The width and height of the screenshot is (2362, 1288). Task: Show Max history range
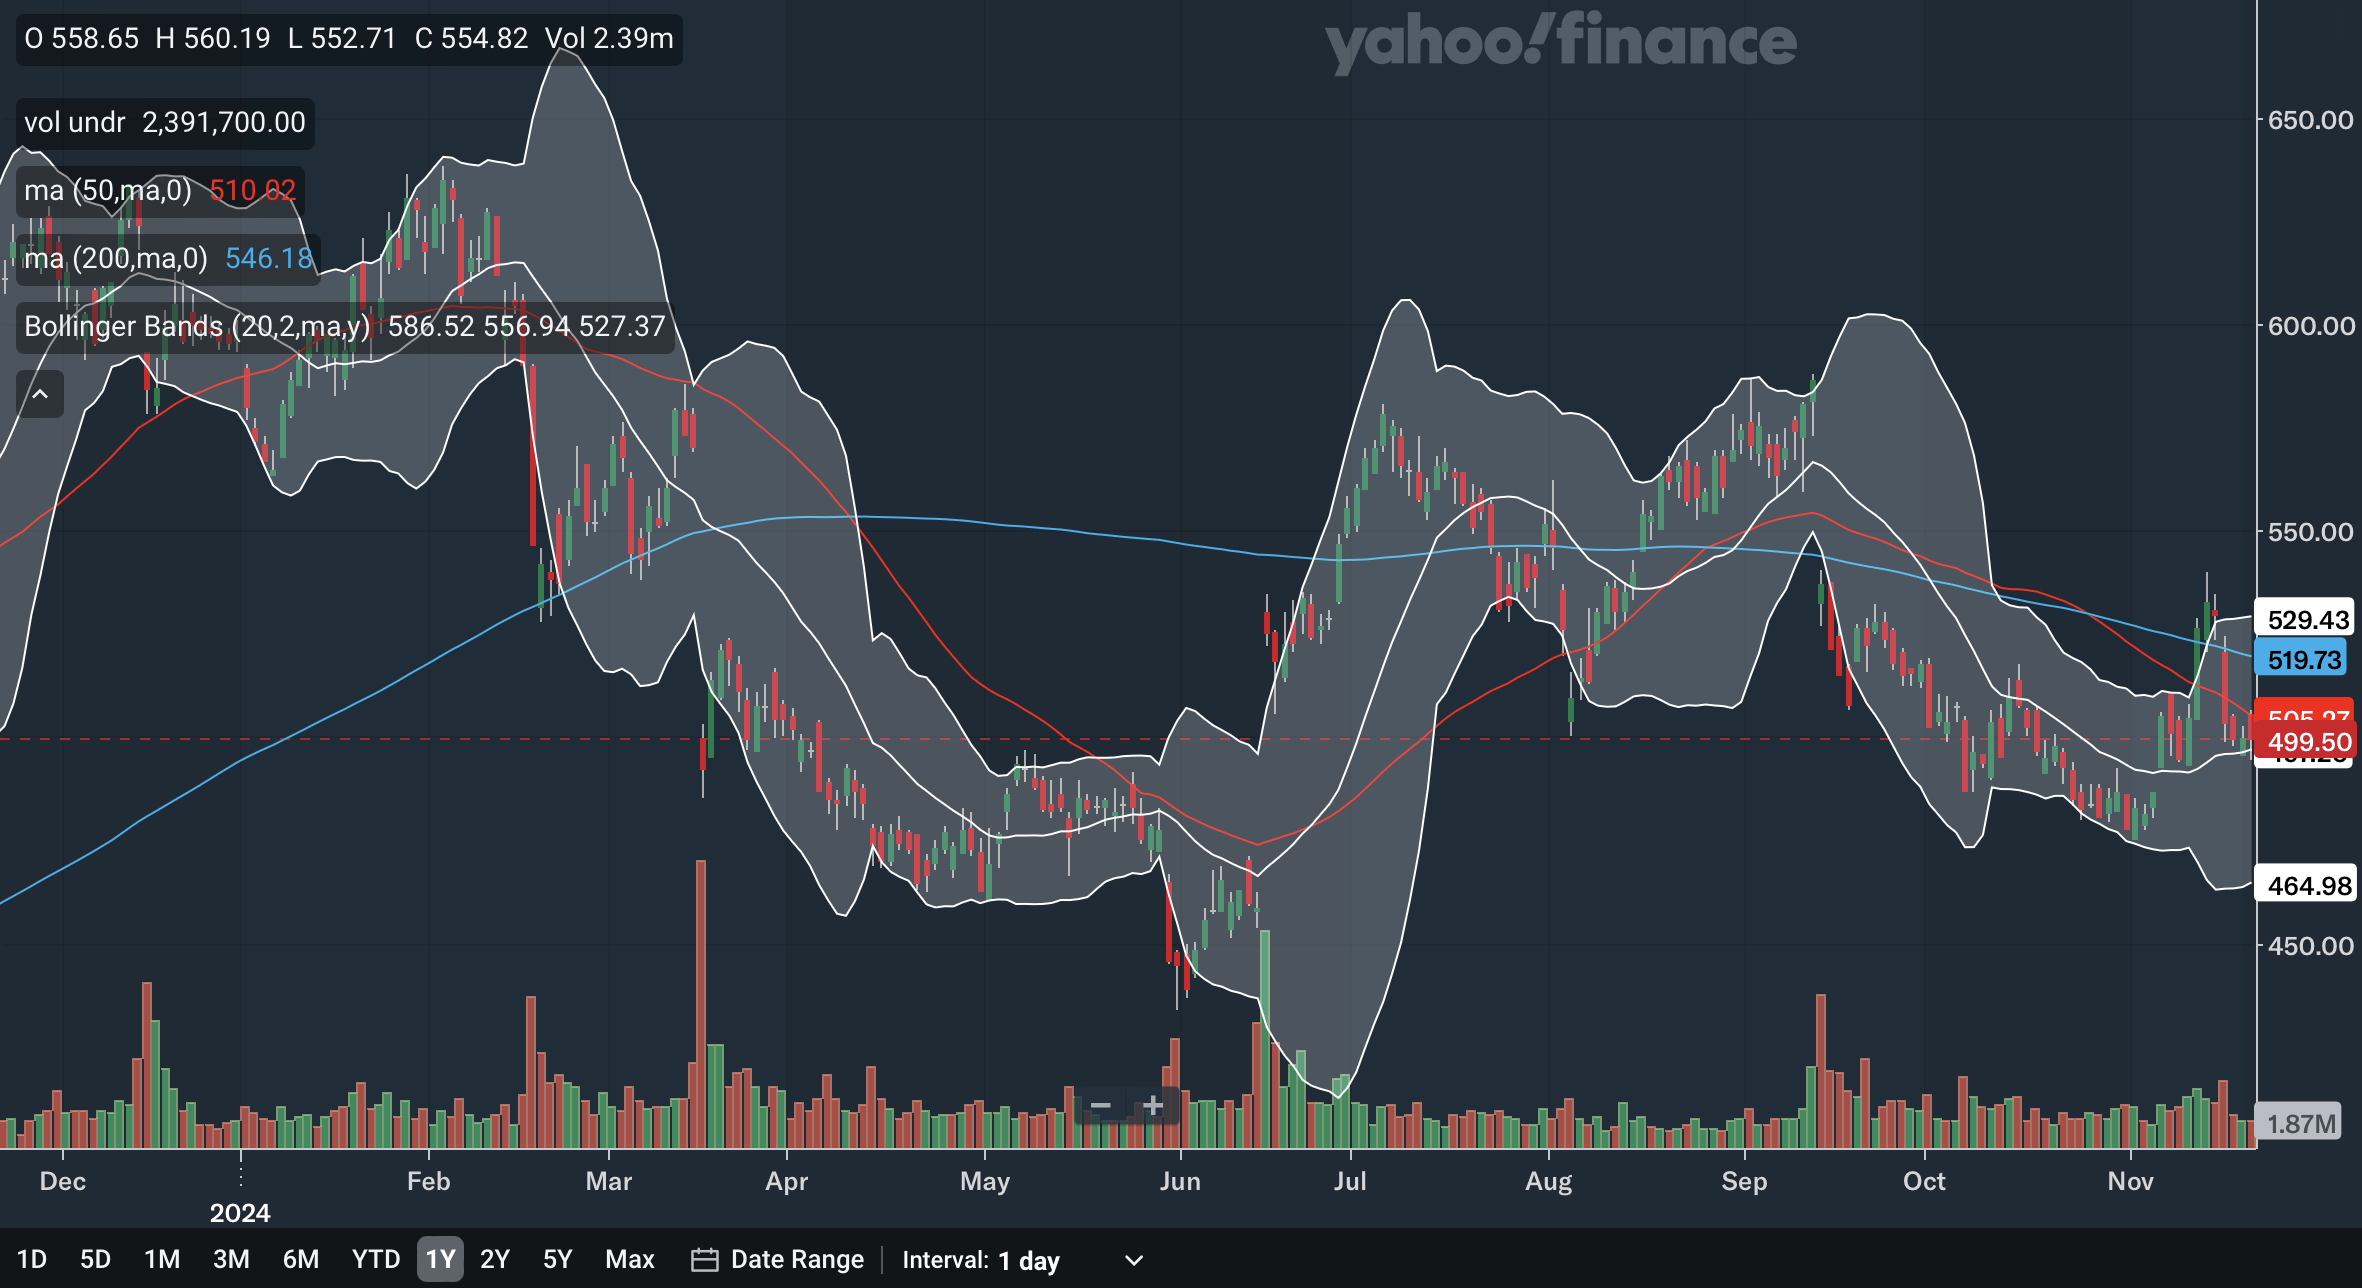click(629, 1259)
